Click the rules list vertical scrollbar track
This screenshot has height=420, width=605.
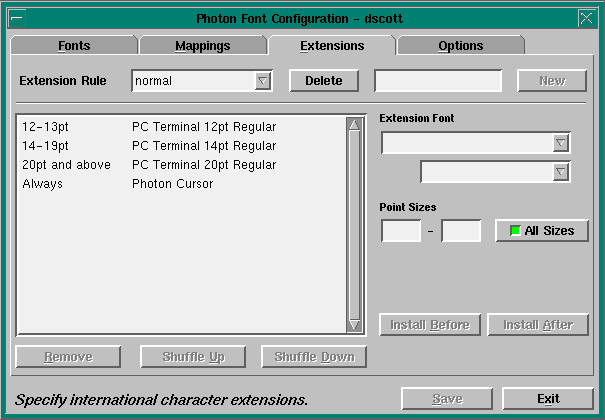(354, 225)
